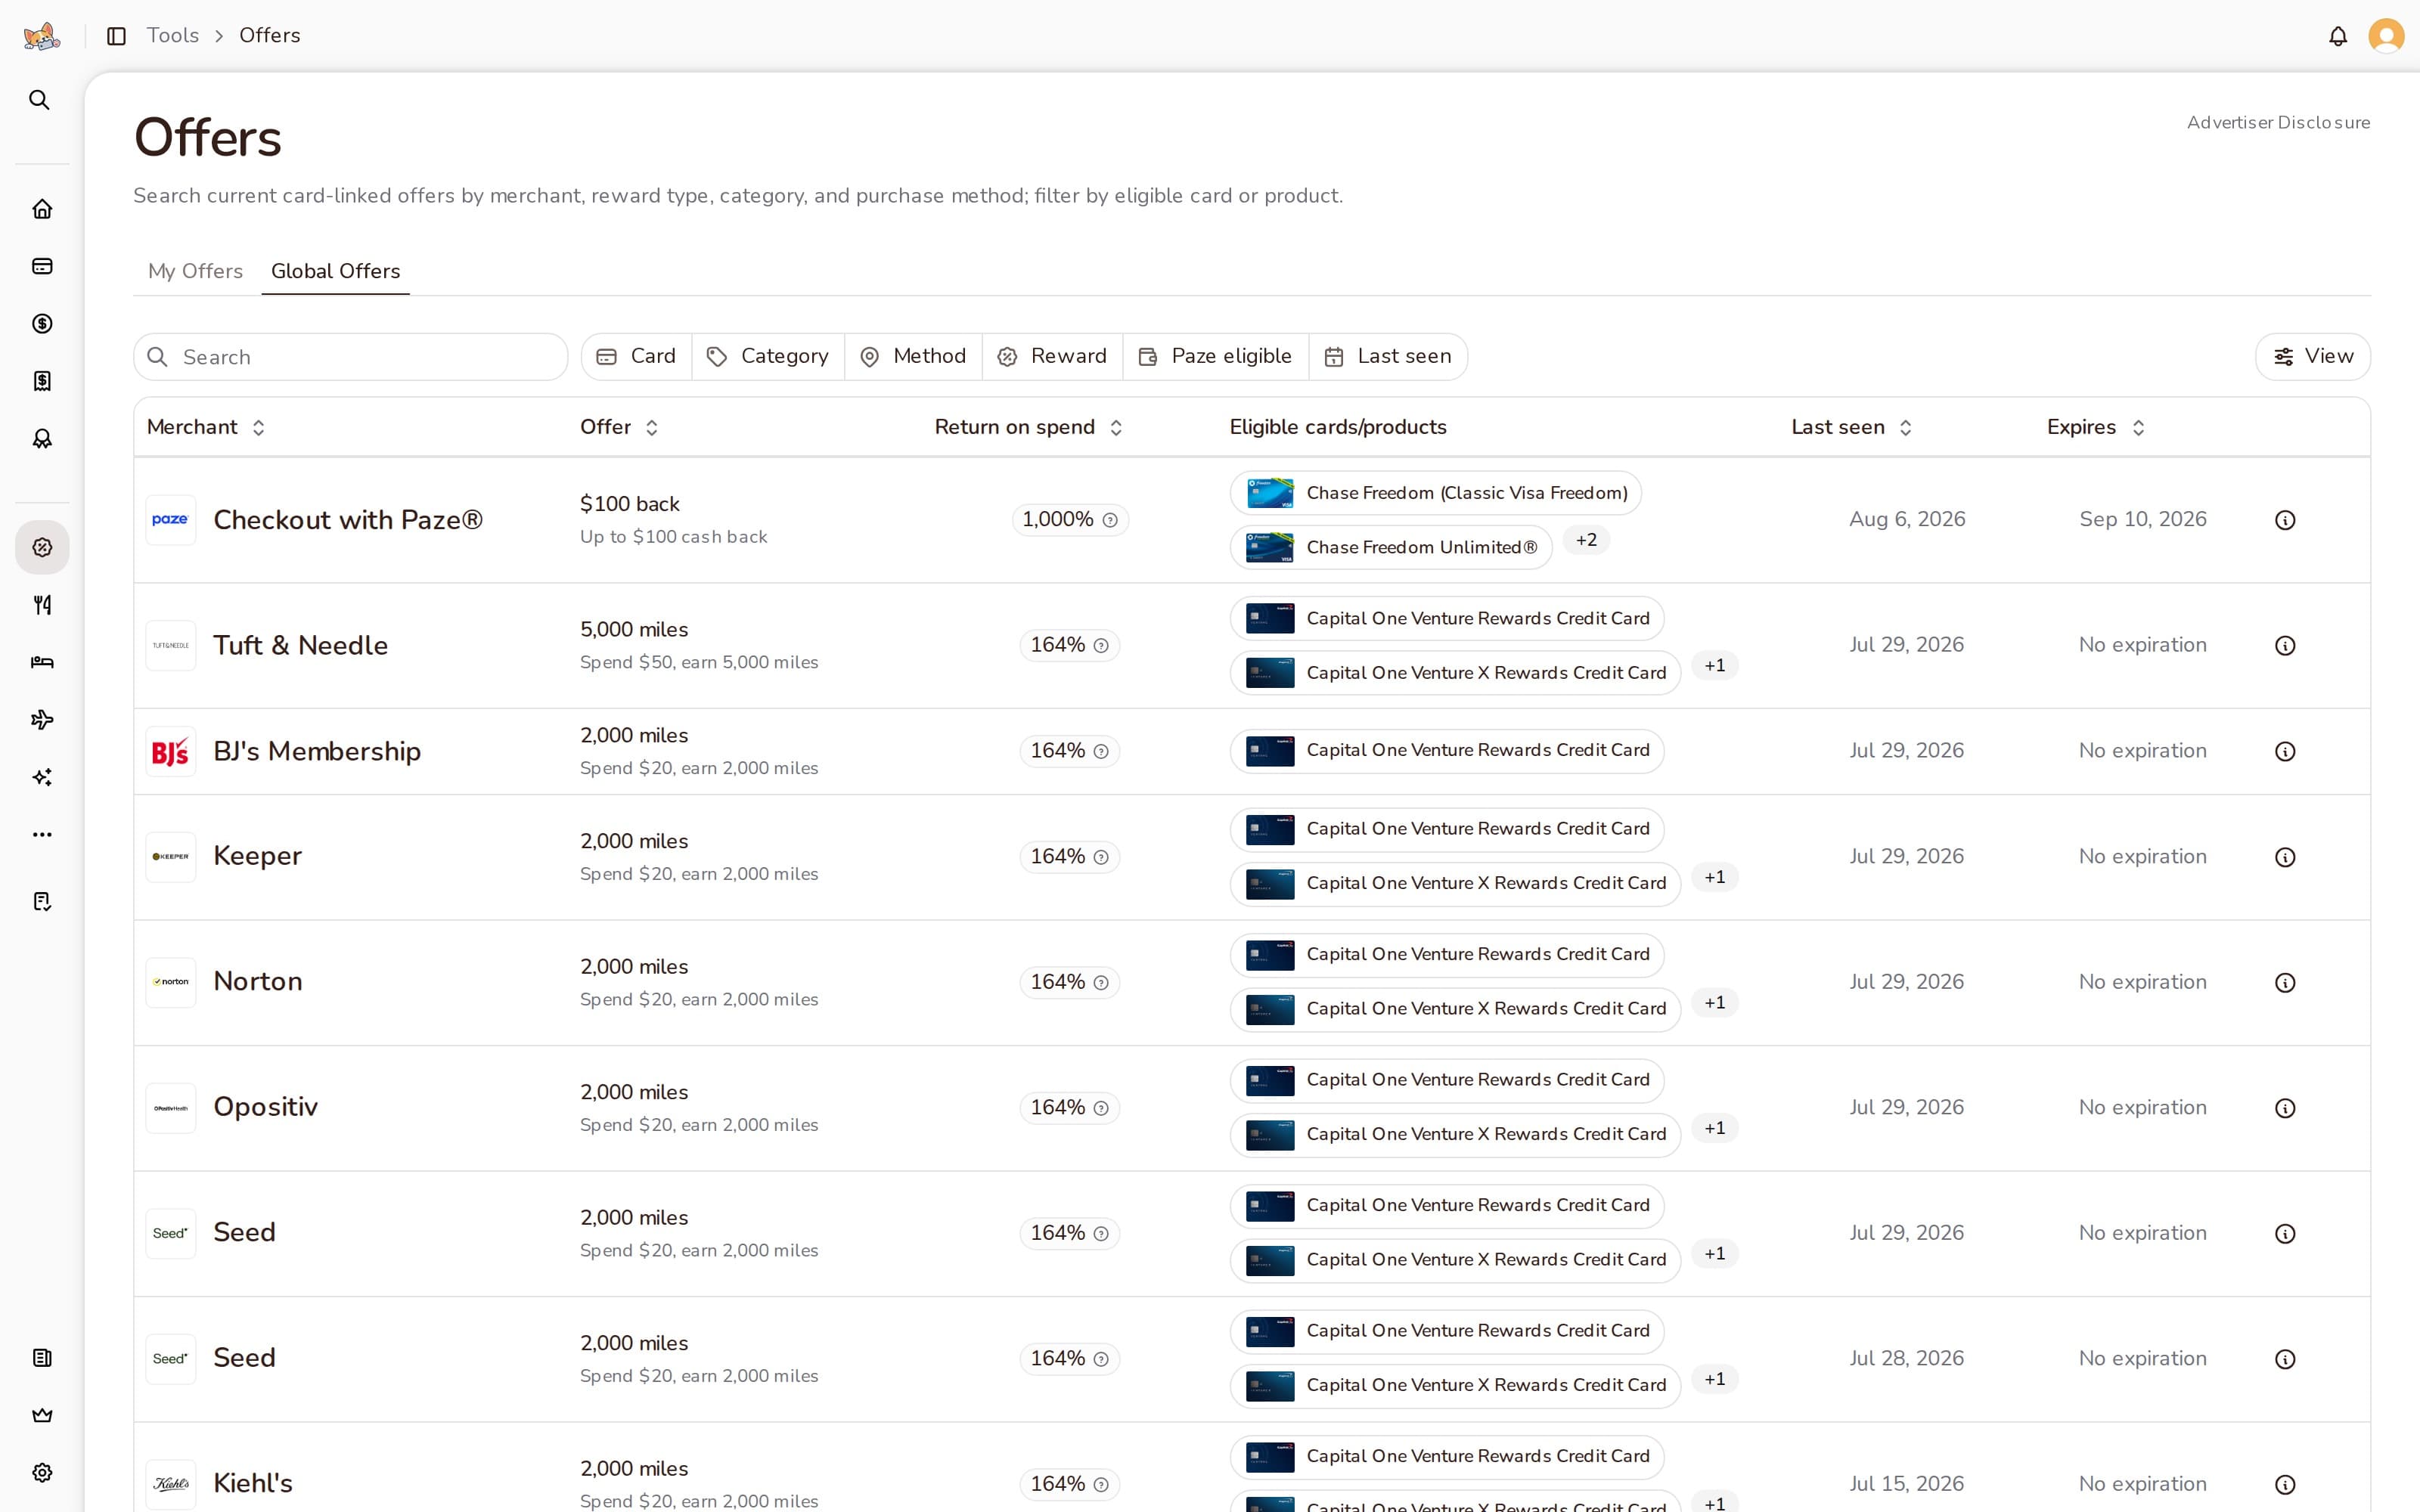Image resolution: width=2420 pixels, height=1512 pixels.
Task: Click Chase Freedom Unlimited card chip
Action: point(1391,548)
